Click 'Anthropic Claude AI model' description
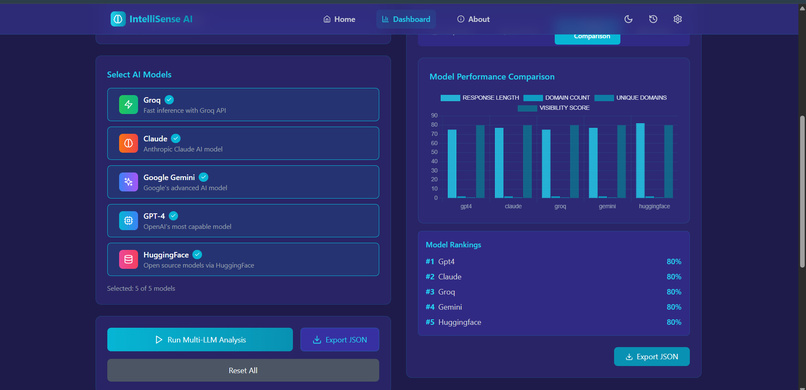 click(183, 149)
